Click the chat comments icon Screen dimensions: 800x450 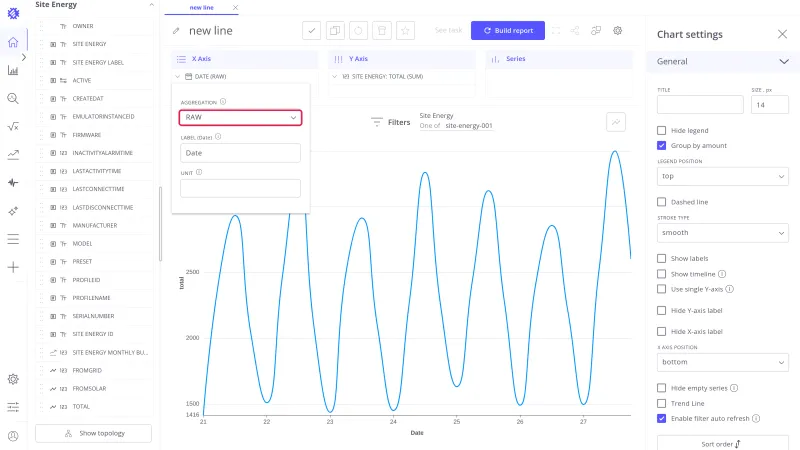(x=596, y=31)
